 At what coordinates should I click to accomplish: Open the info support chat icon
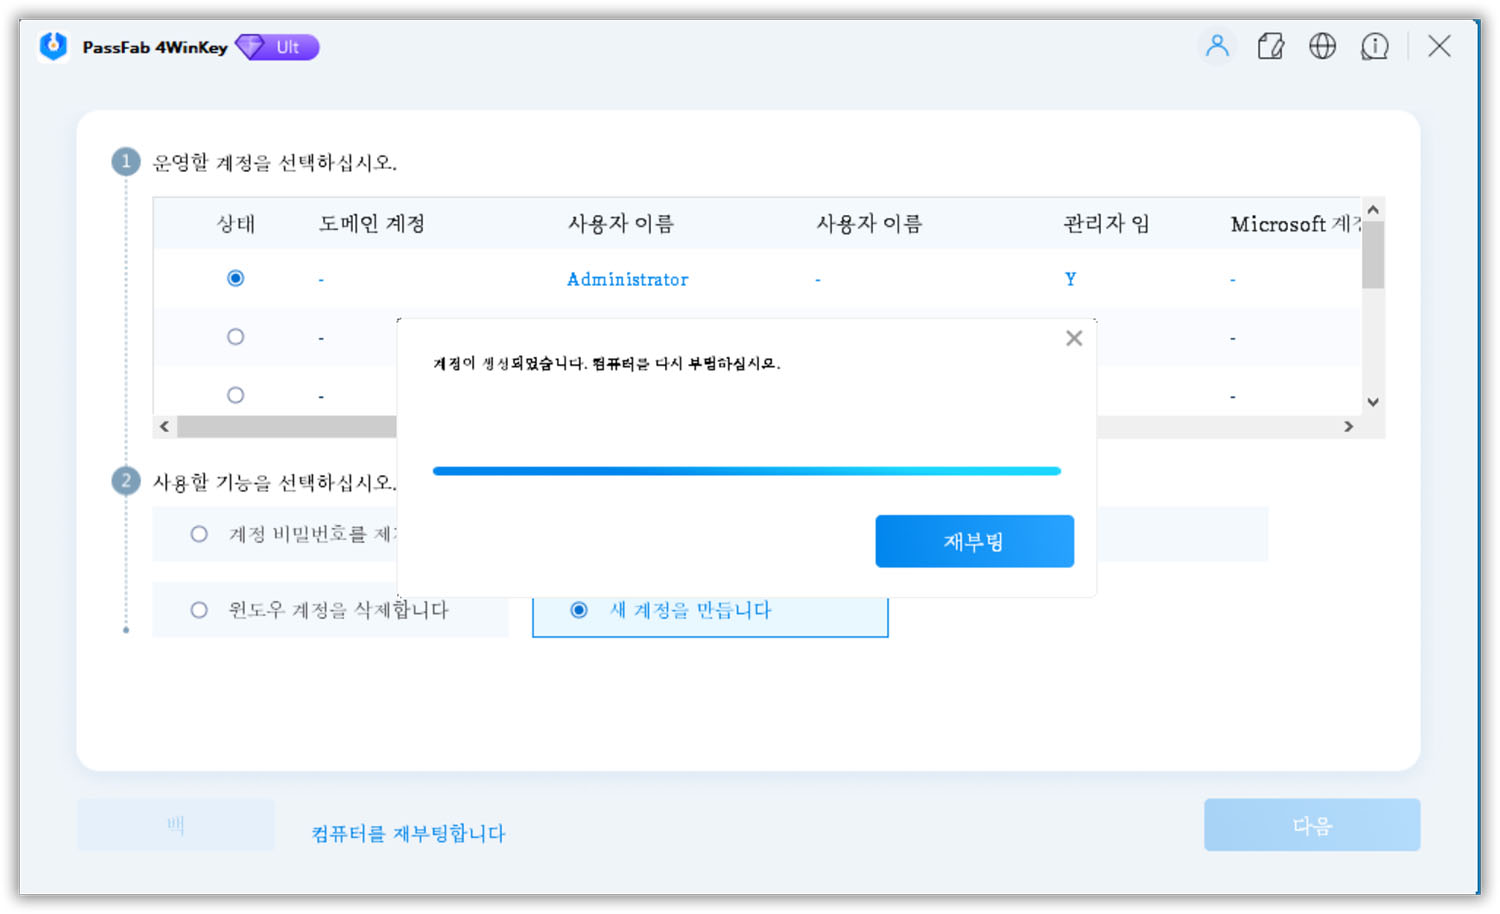[1375, 46]
